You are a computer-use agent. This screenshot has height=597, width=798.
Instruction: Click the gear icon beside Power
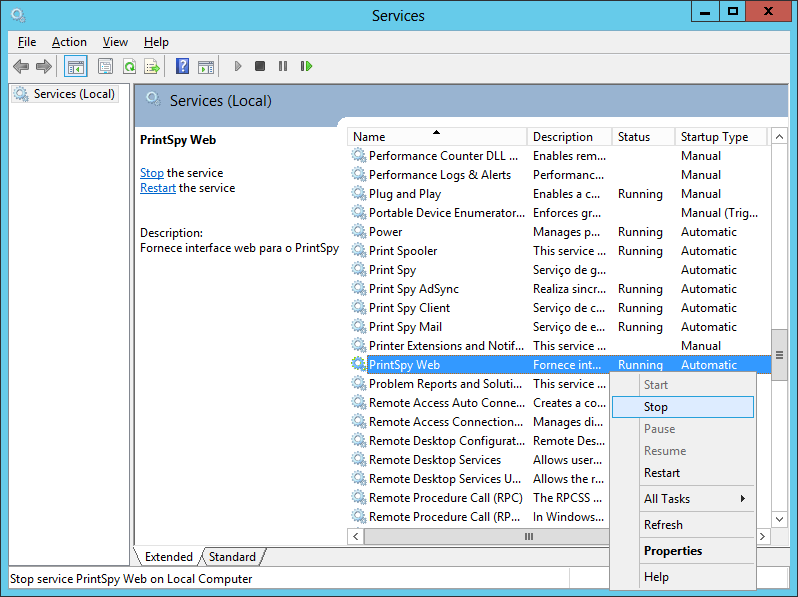(359, 232)
